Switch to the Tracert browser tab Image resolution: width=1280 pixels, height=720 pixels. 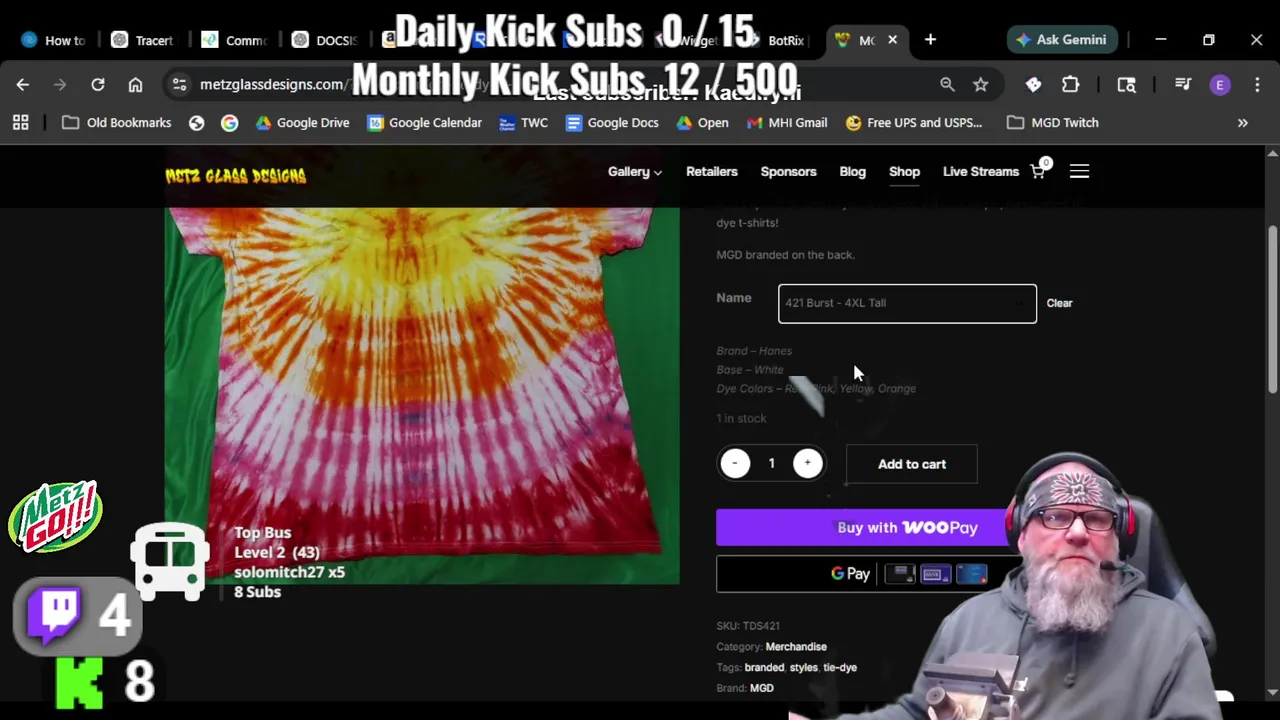pyautogui.click(x=143, y=40)
